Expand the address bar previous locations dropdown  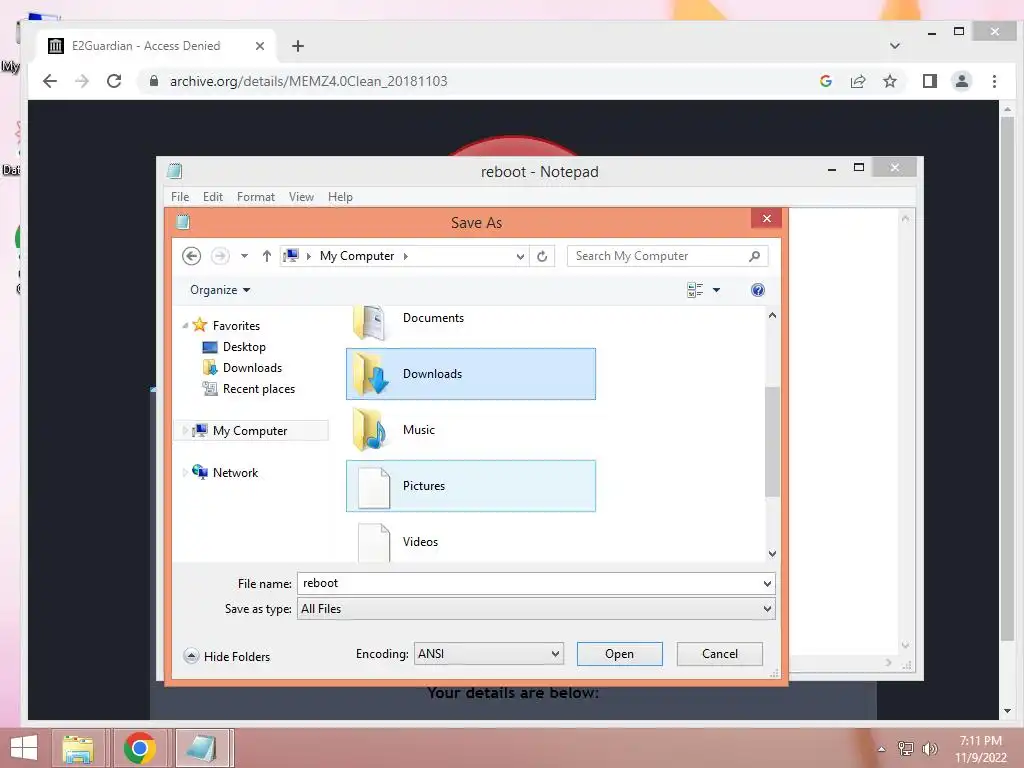click(520, 256)
